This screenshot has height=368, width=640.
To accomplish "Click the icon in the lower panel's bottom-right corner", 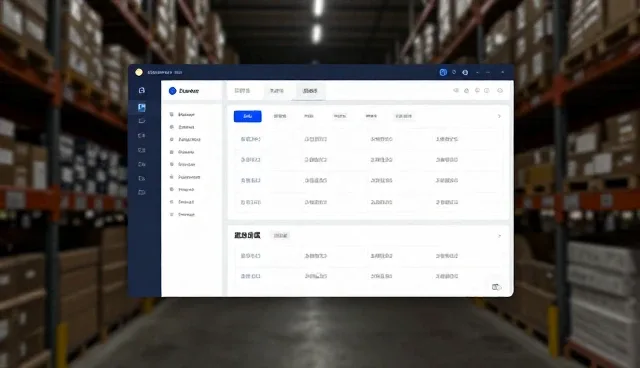I will pos(496,287).
